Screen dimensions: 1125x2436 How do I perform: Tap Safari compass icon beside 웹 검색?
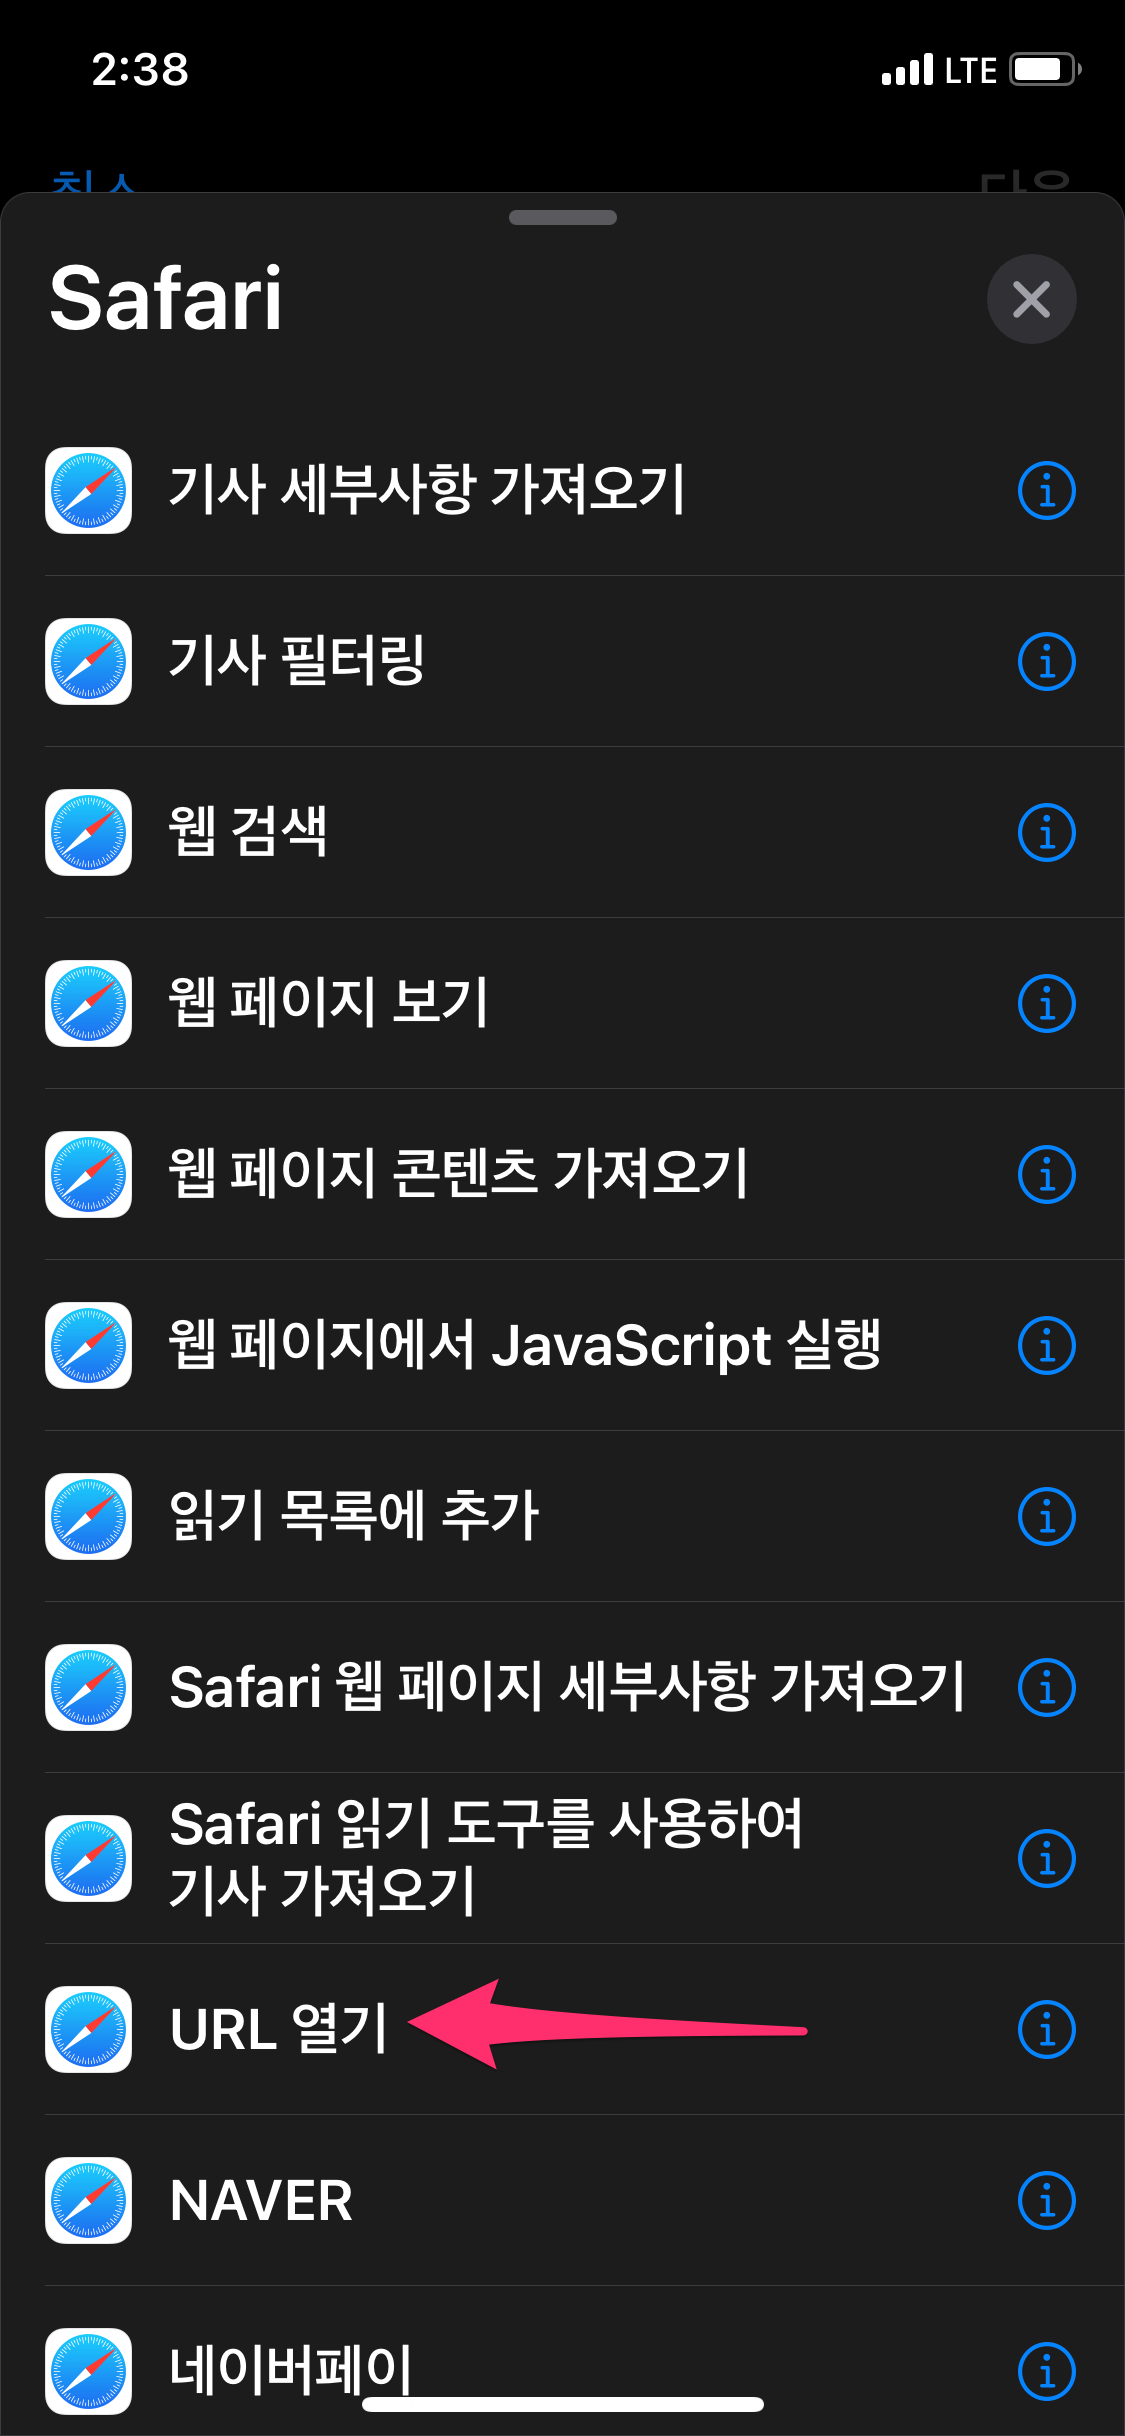point(88,832)
